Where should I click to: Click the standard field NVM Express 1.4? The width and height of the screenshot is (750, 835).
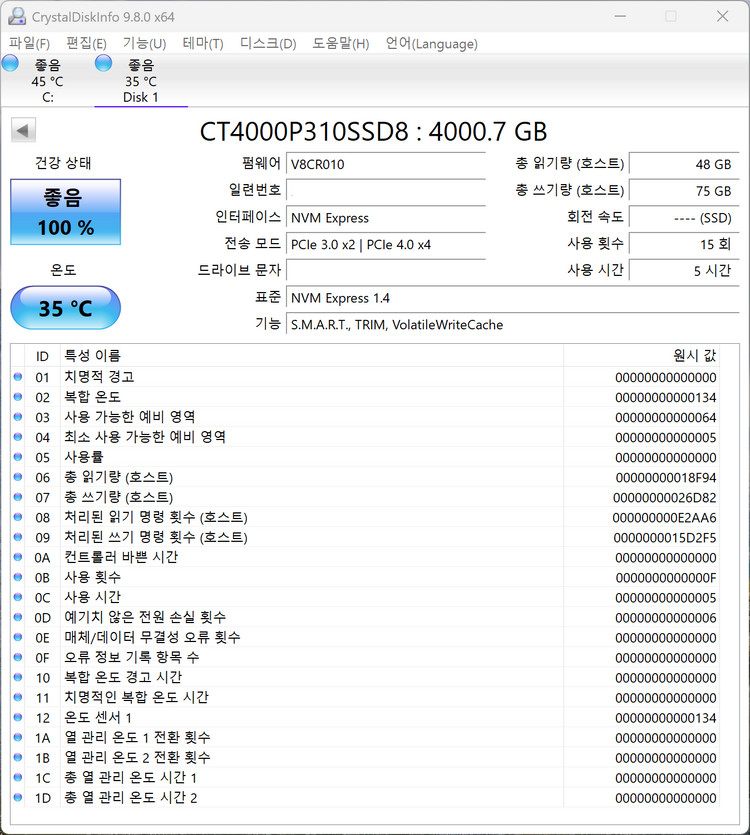point(513,298)
